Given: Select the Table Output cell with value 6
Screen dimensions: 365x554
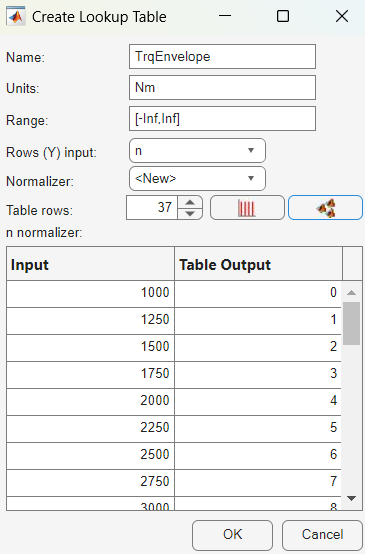Looking at the screenshot, I should click(x=258, y=455).
